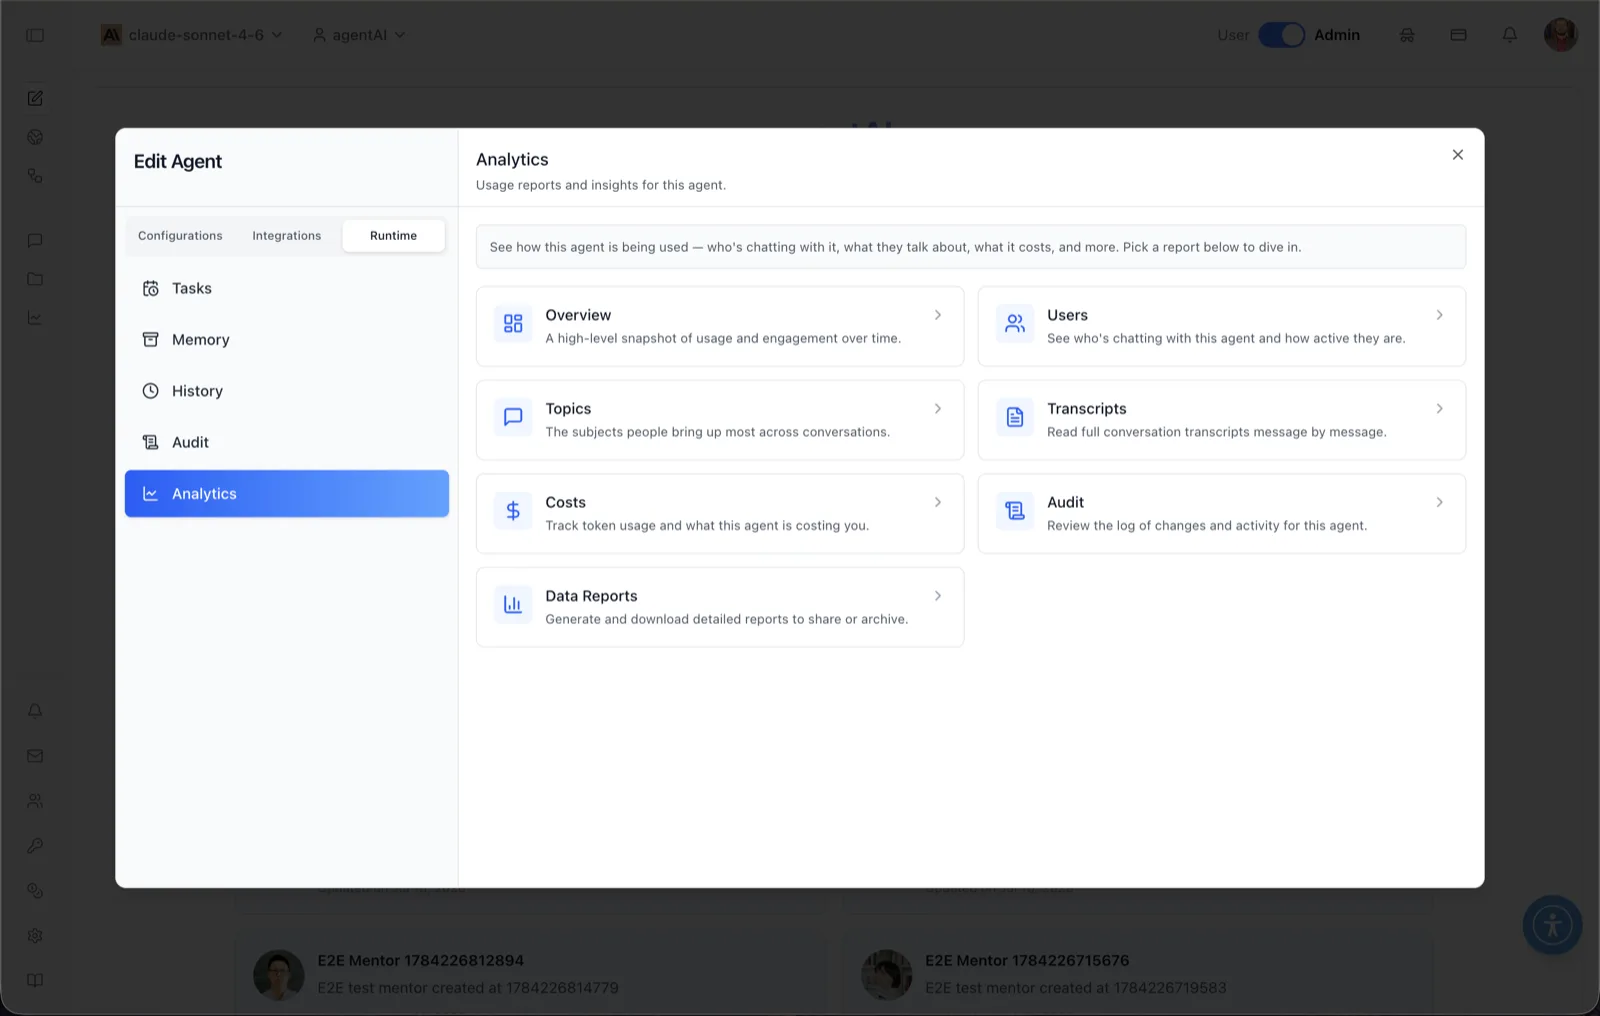Click the new chat compose icon

(x=35, y=98)
